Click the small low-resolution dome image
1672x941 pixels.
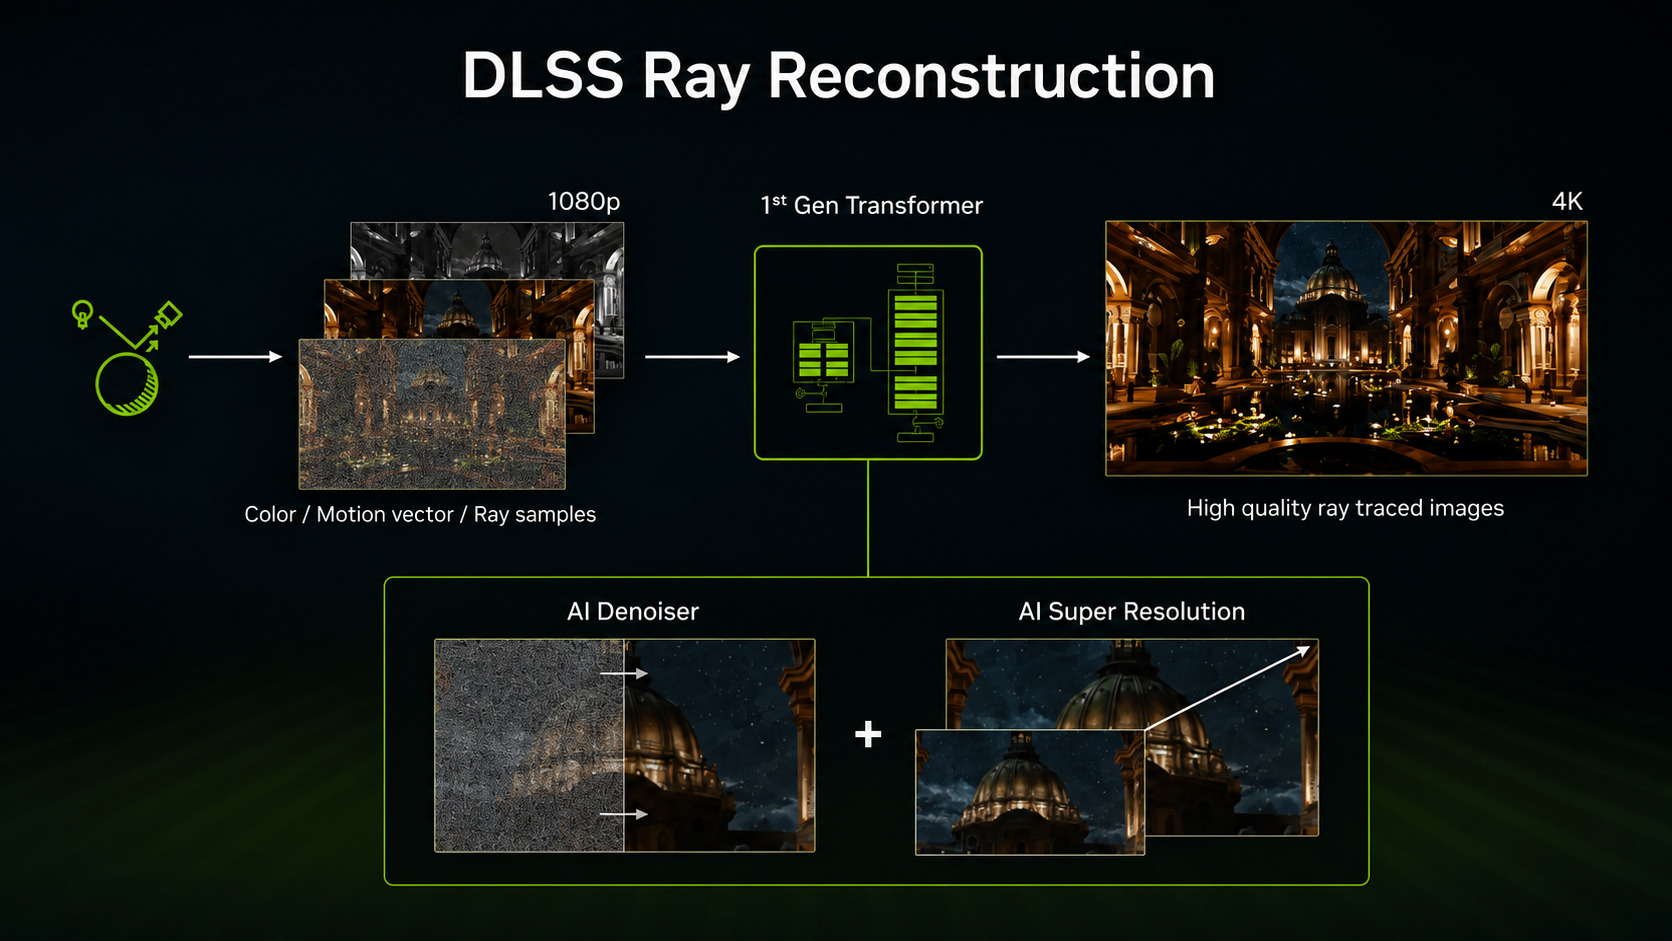[1030, 792]
